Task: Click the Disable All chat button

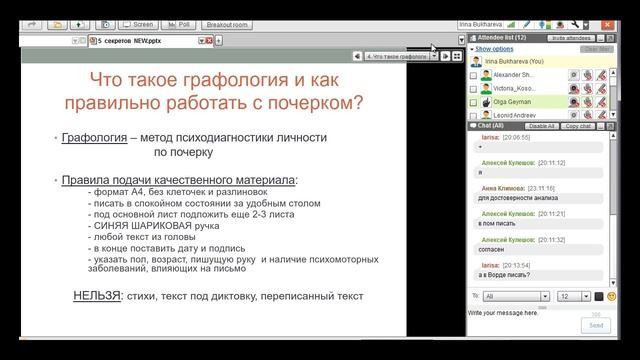Action: pos(542,126)
